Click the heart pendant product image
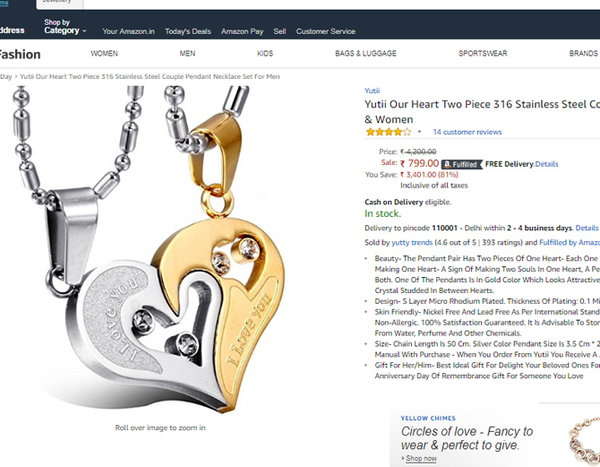600x467 pixels. point(149,249)
